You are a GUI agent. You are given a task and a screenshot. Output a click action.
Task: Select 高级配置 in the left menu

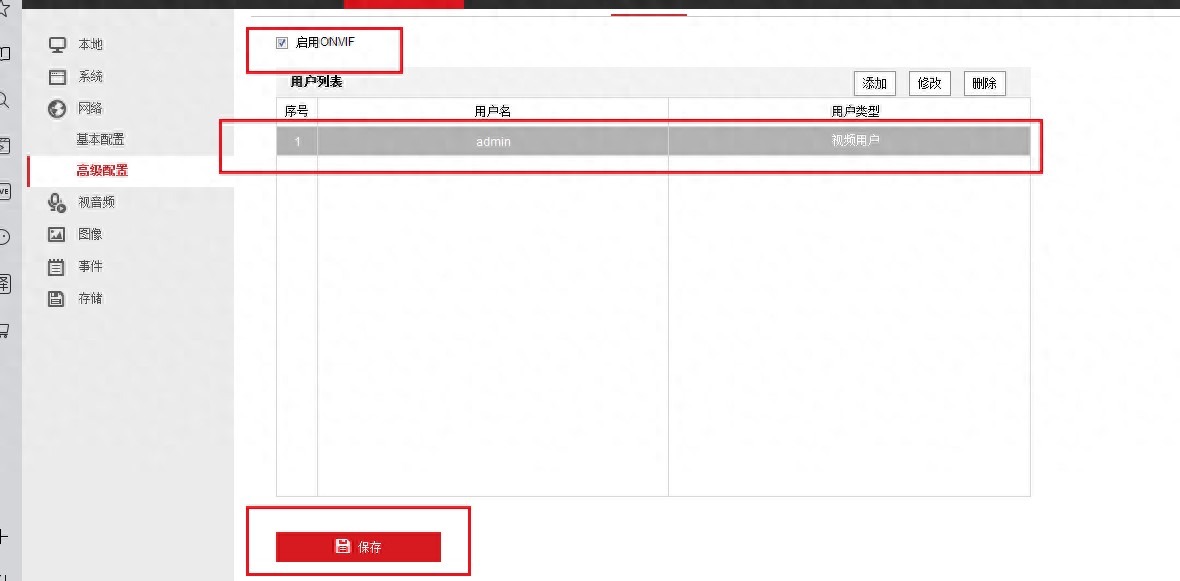coord(102,171)
